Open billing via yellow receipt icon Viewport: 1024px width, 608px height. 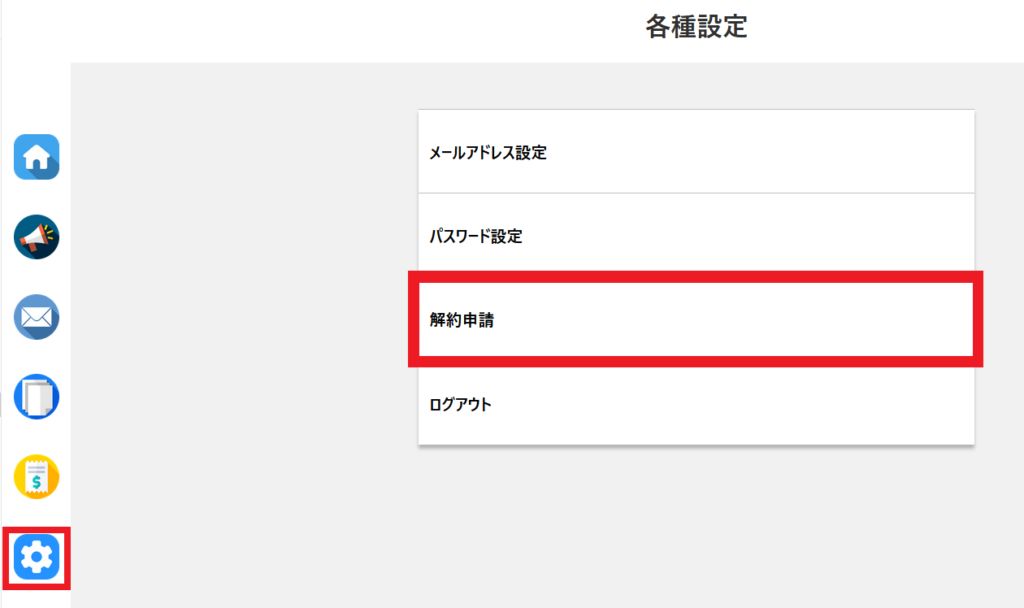click(36, 477)
